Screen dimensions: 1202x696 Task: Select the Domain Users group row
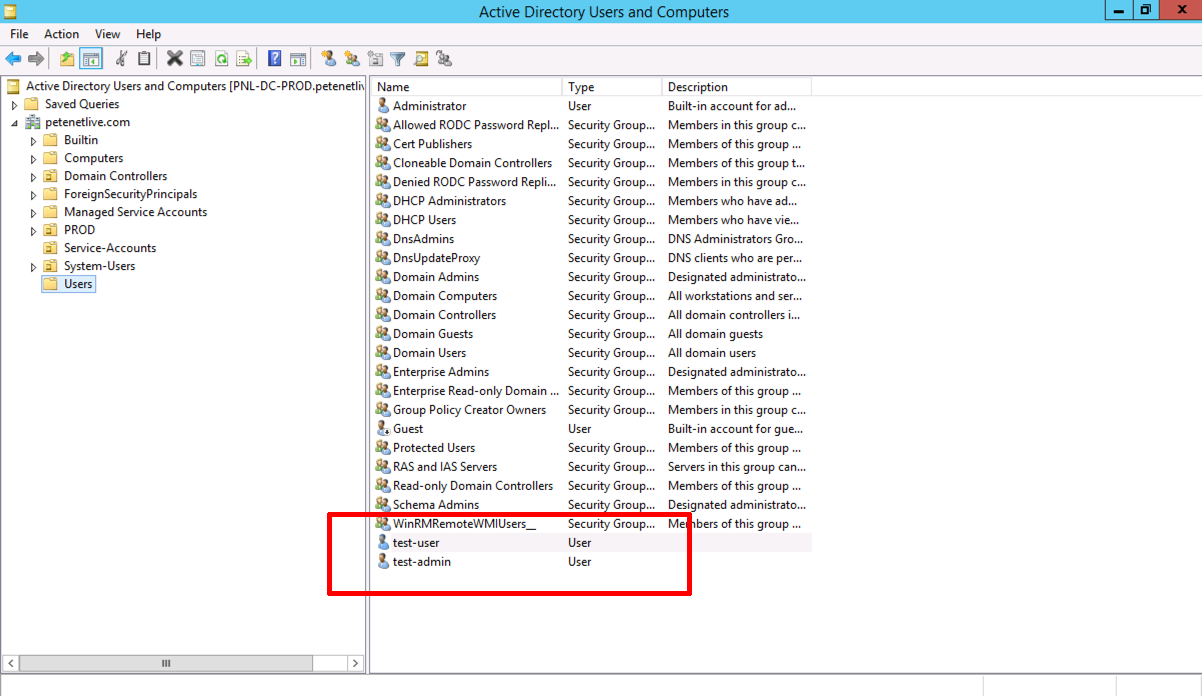[592, 353]
